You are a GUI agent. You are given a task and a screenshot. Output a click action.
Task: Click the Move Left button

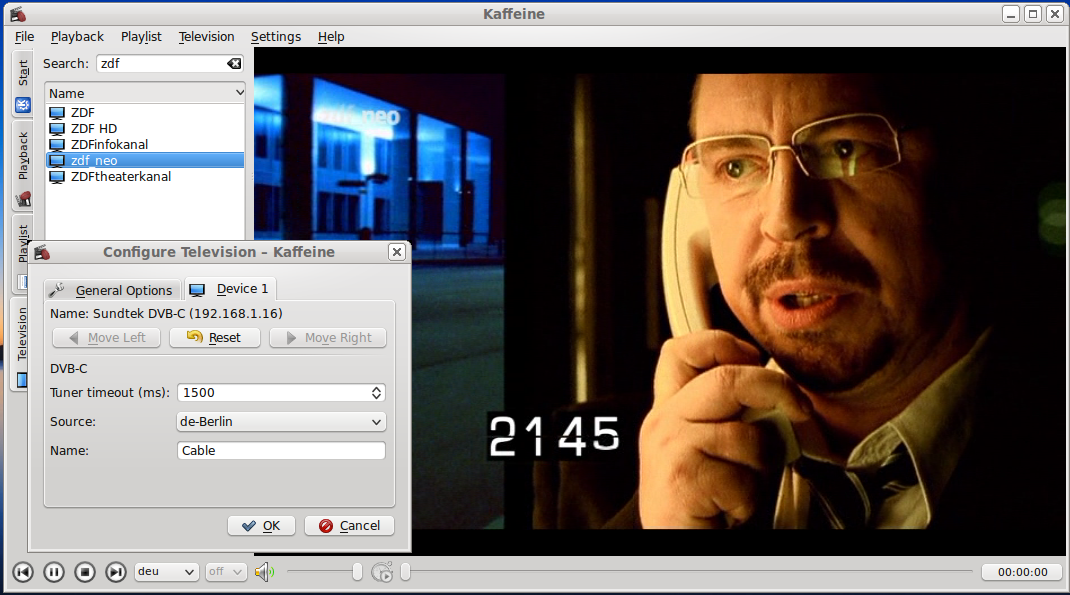click(106, 338)
